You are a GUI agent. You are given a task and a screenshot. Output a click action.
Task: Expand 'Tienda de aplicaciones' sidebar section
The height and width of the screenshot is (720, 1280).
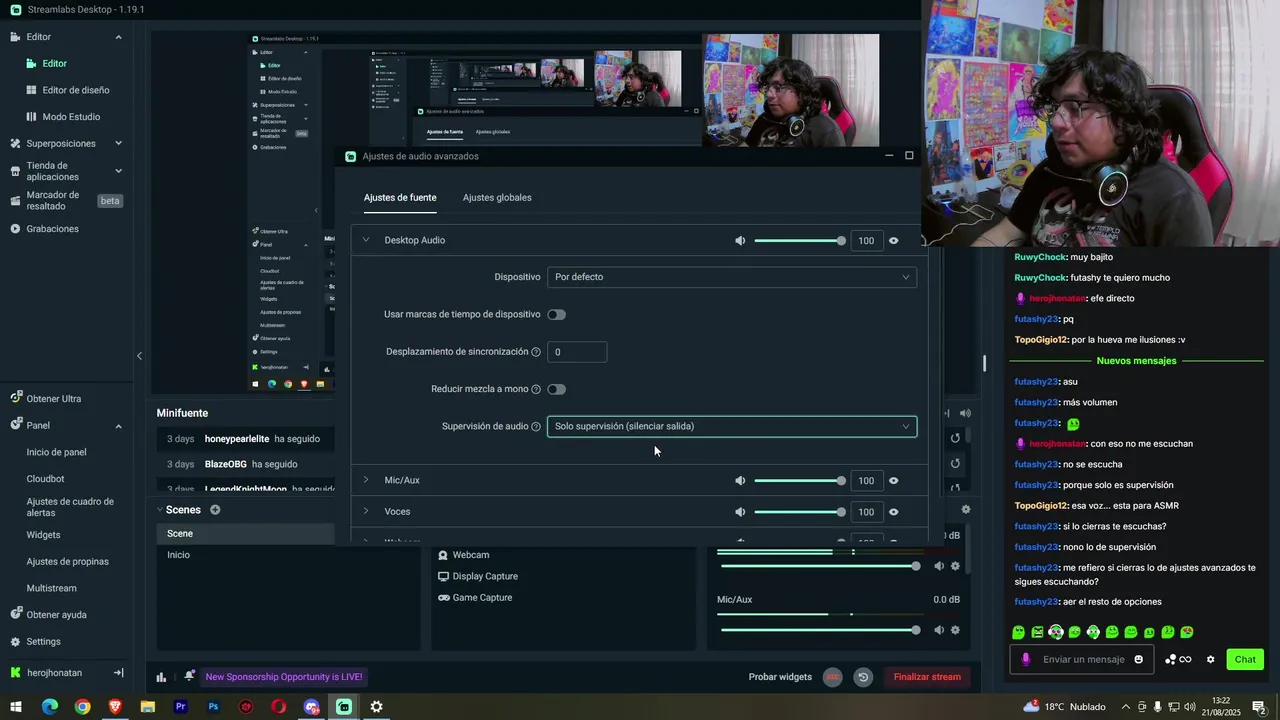[118, 171]
